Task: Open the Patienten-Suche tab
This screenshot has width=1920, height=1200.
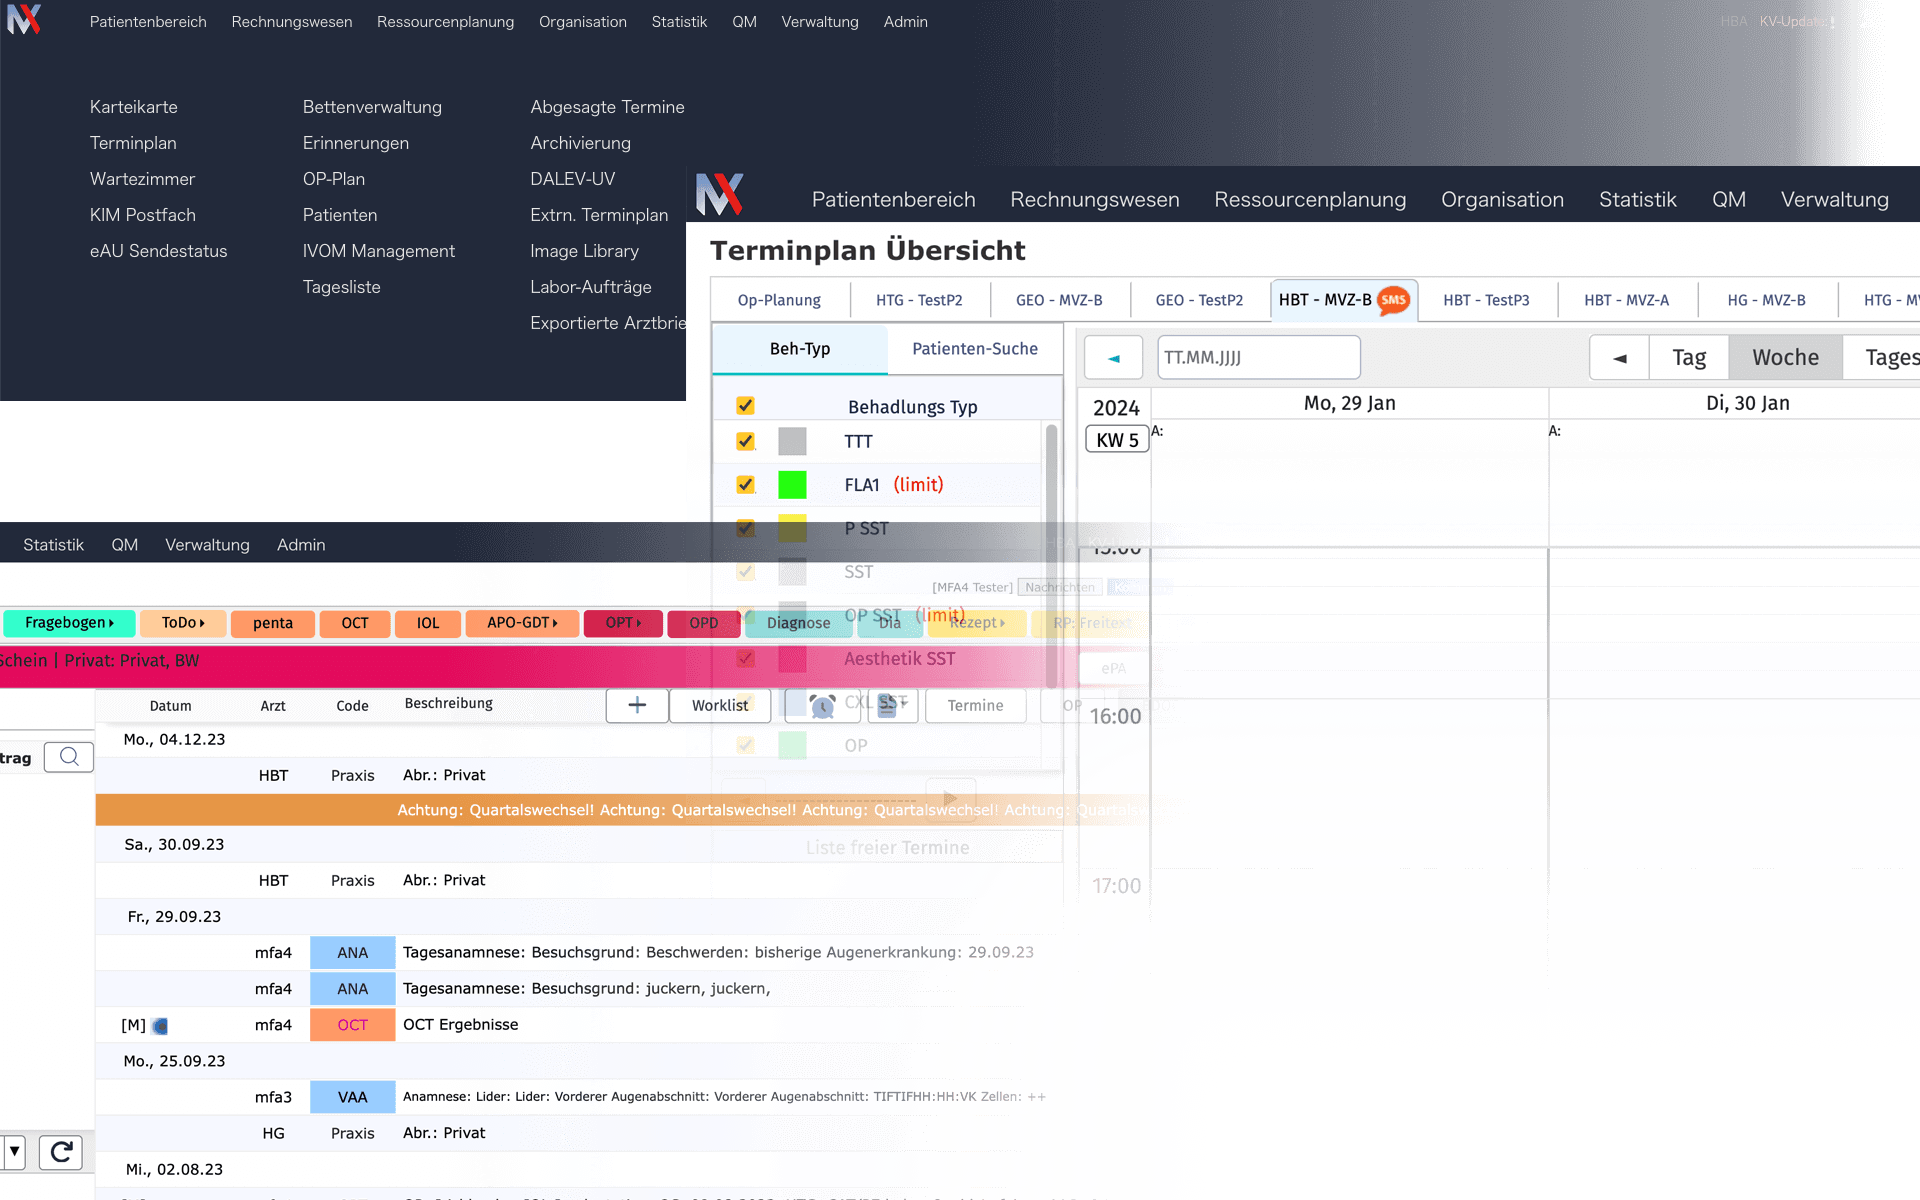Action: point(975,349)
